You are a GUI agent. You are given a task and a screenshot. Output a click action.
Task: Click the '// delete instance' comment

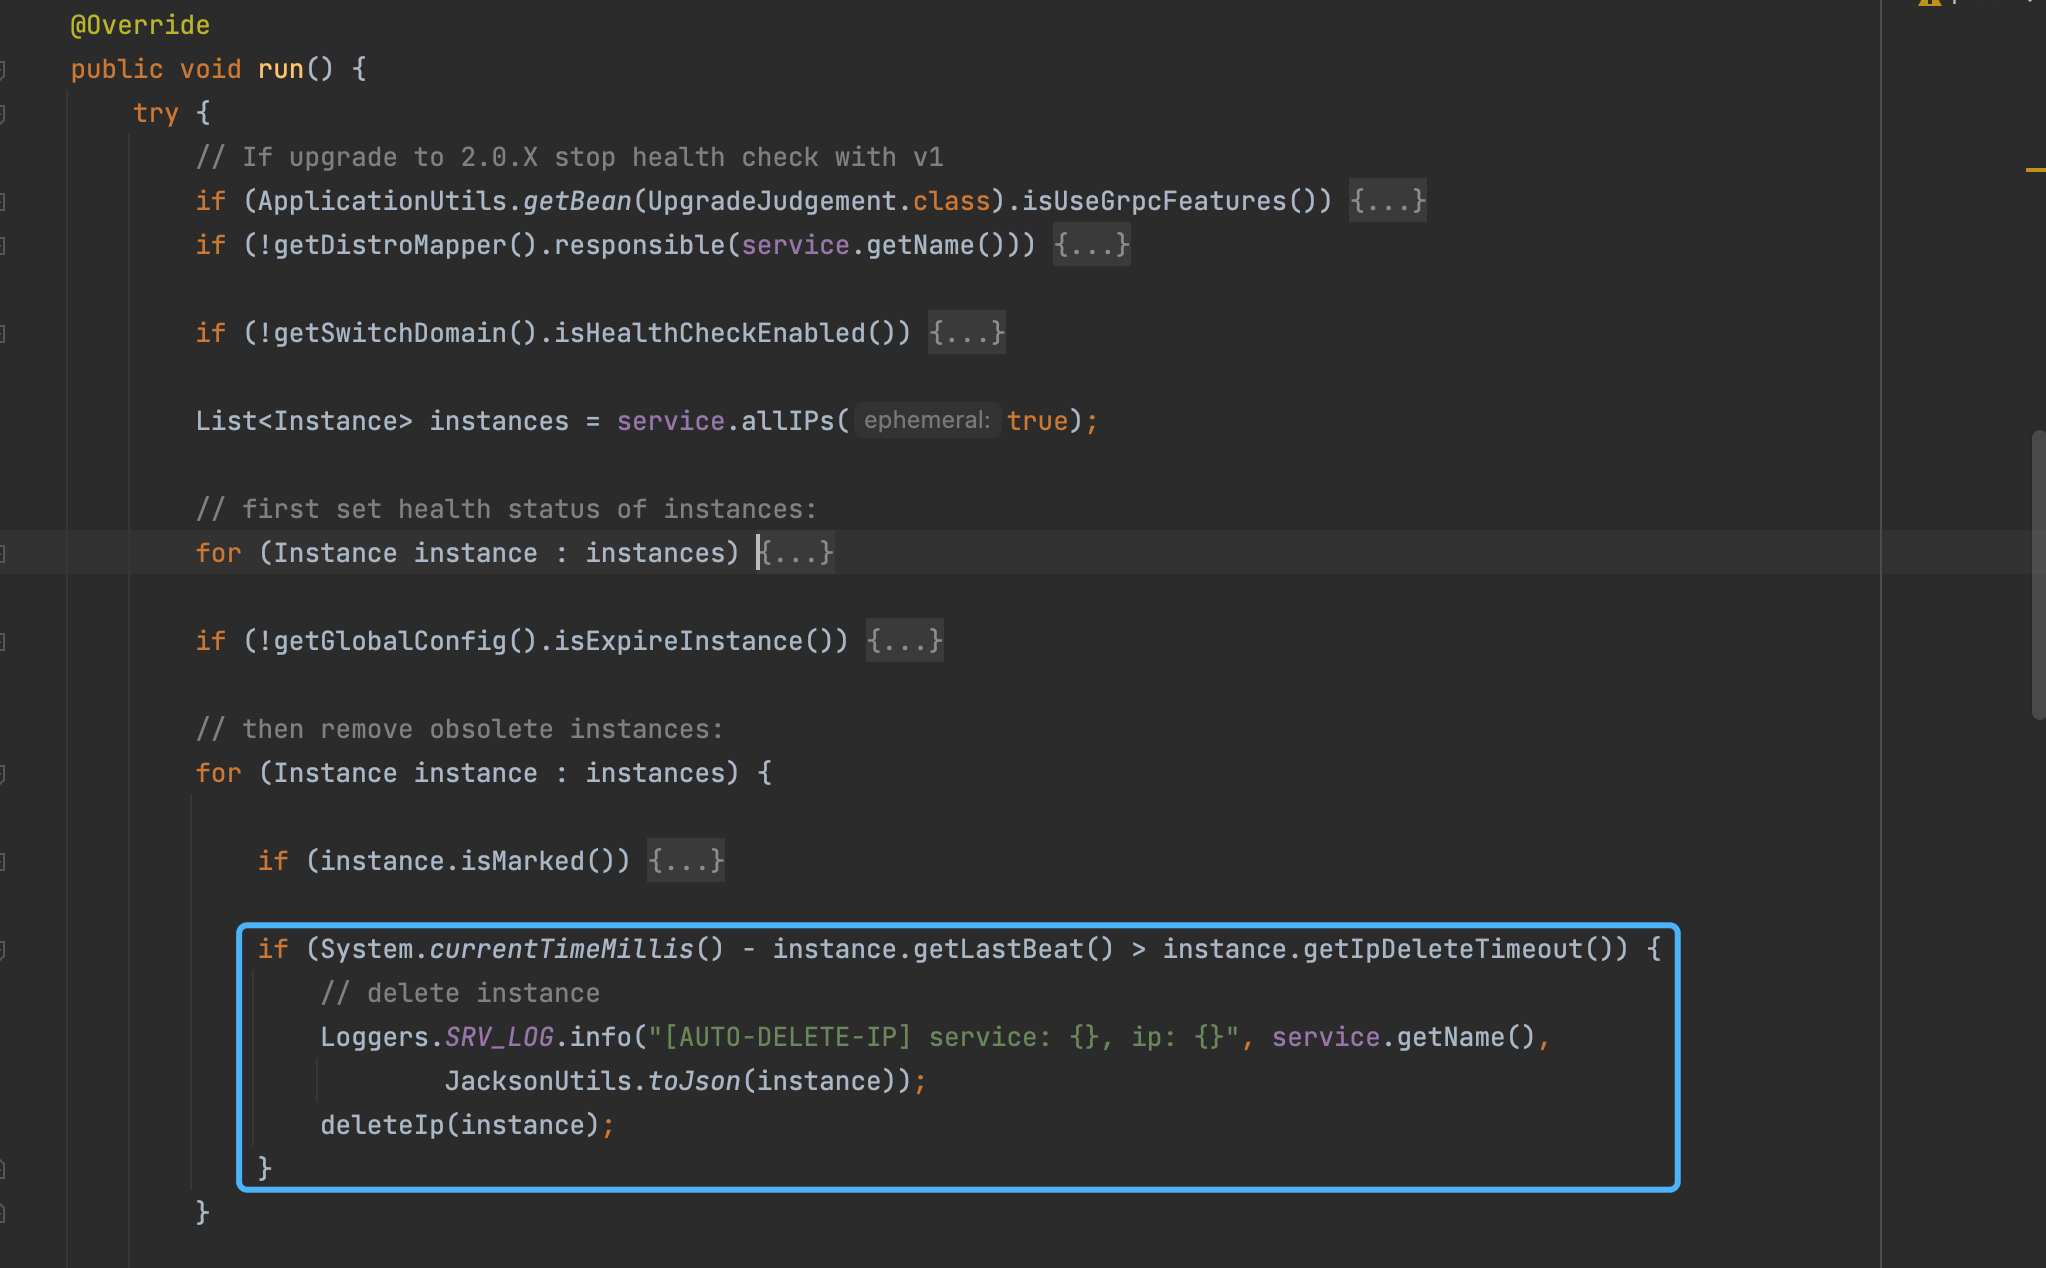click(460, 993)
